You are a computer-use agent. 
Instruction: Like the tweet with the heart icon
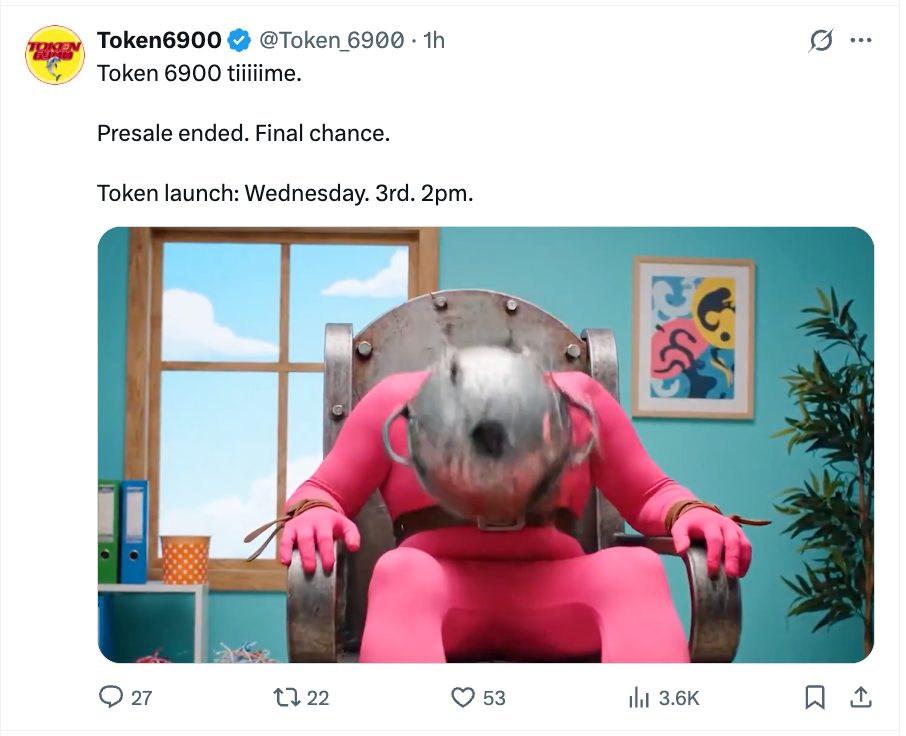[x=462, y=697]
